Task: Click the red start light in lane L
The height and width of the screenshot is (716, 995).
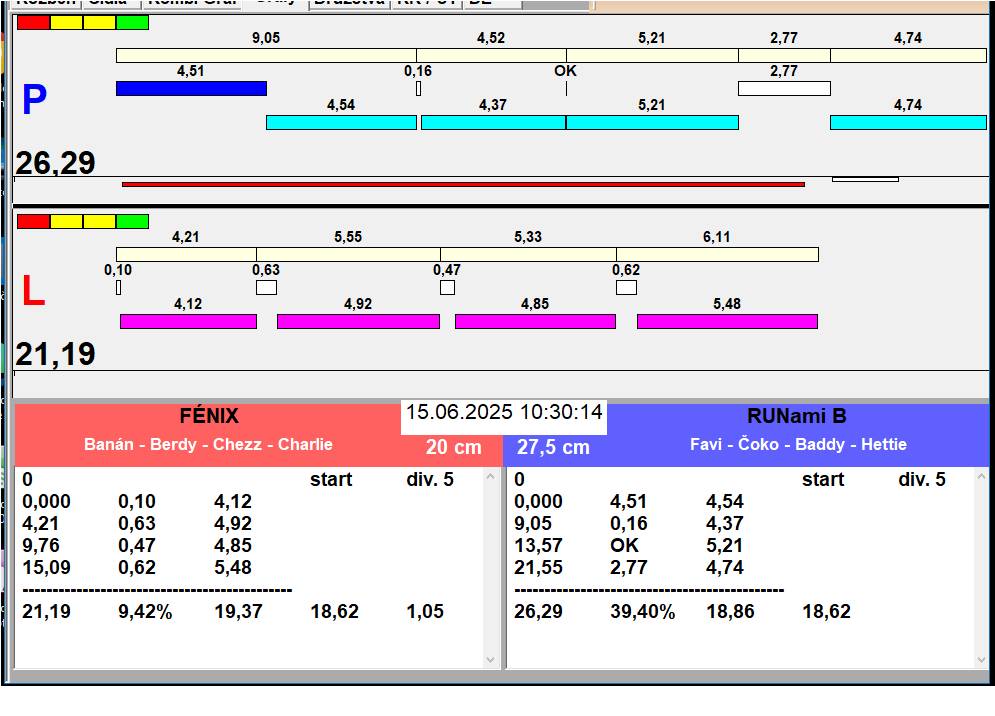Action: (x=33, y=221)
